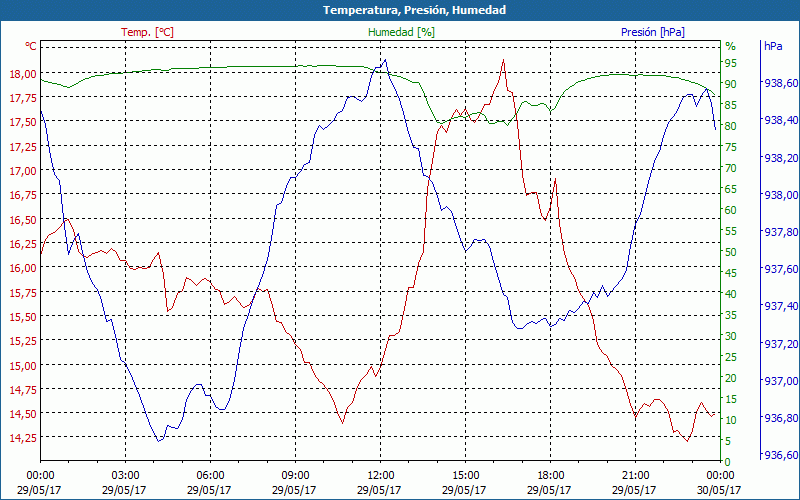
Task: Click pressure axis value 938,60
Action: [779, 83]
